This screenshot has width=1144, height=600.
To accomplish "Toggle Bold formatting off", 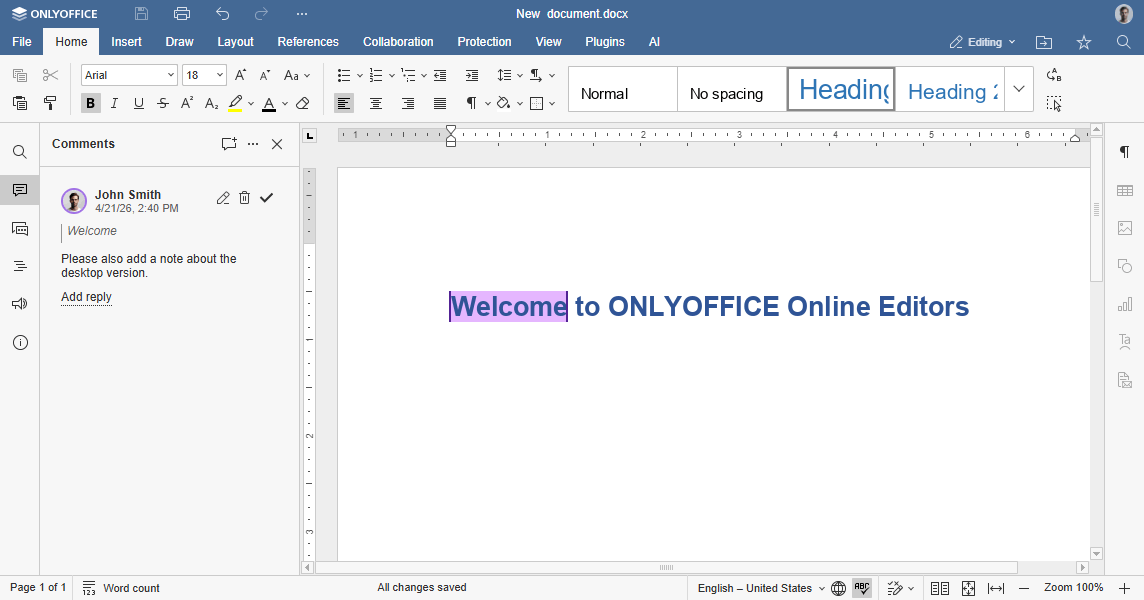I will tap(91, 103).
